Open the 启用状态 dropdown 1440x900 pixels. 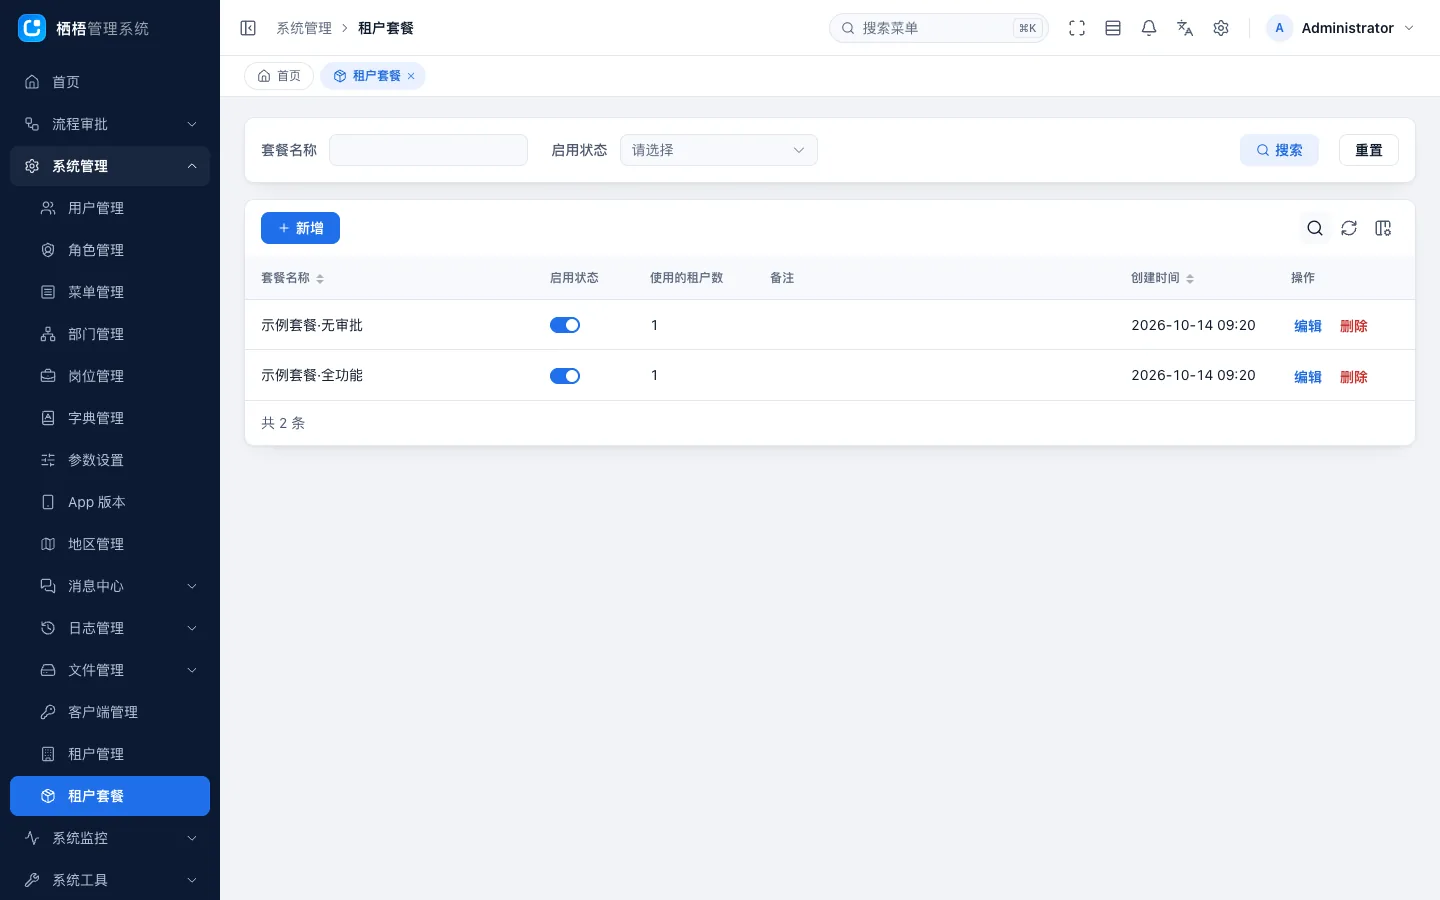[719, 150]
